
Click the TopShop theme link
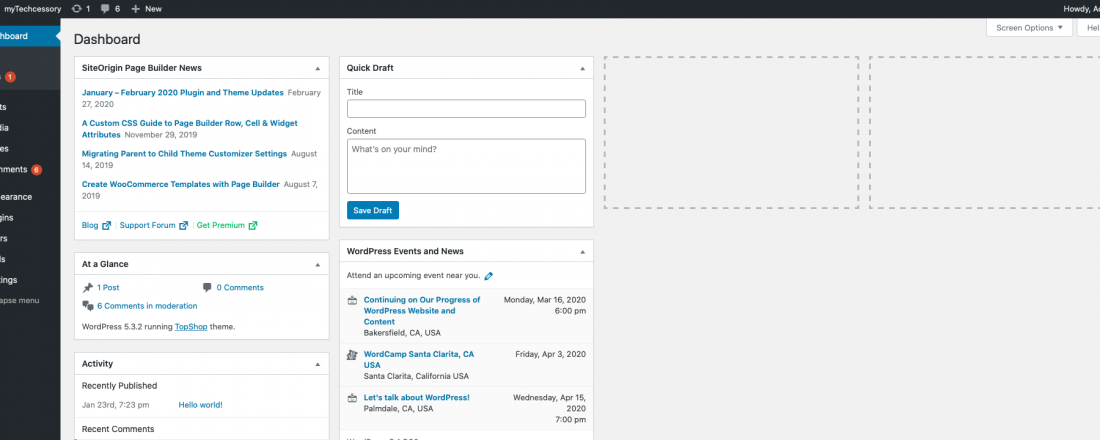(x=192, y=327)
